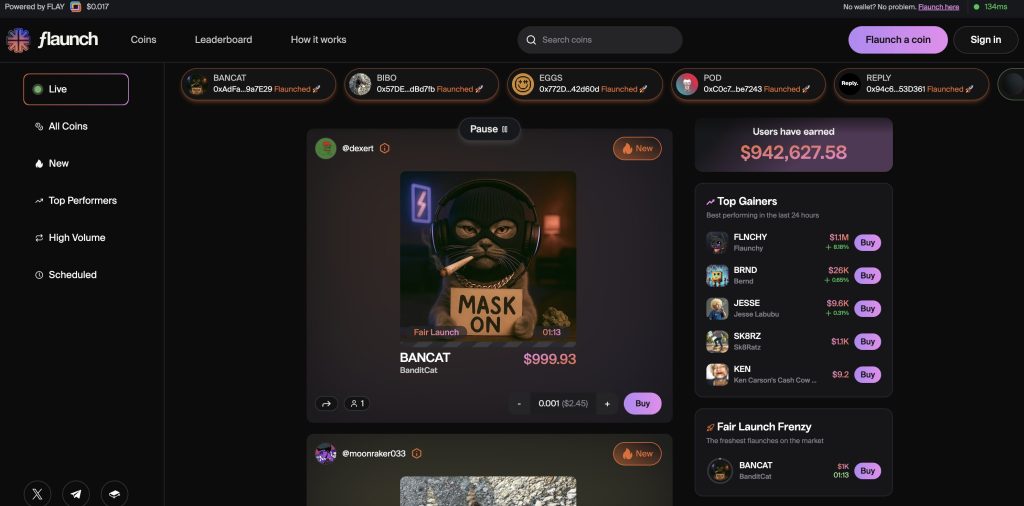Click the Sign in button
The width and height of the screenshot is (1024, 506).
985,40
